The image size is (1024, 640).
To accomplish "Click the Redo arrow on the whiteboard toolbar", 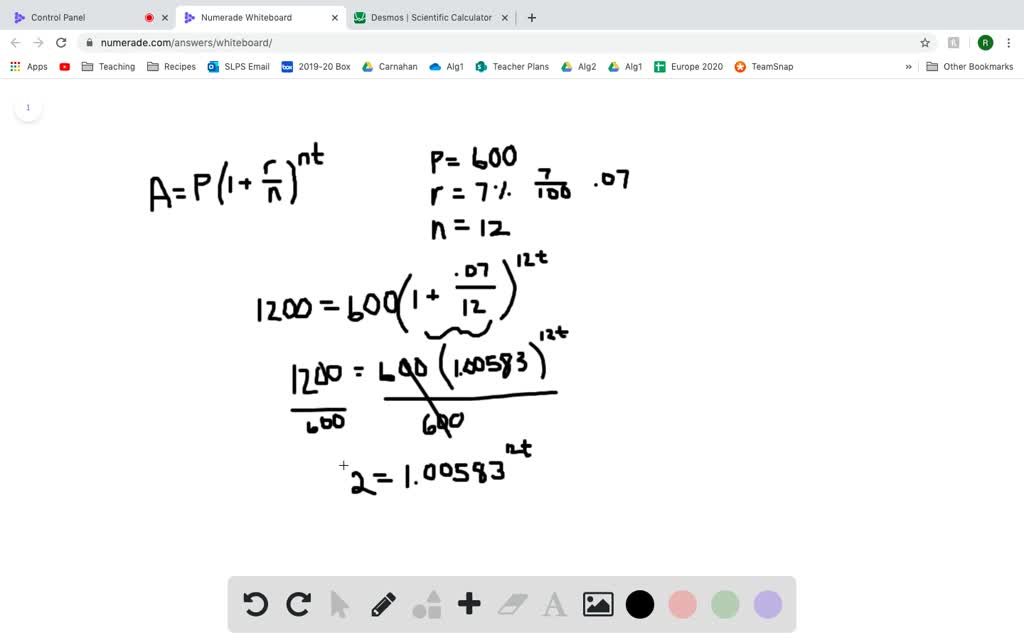I will pos(297,604).
